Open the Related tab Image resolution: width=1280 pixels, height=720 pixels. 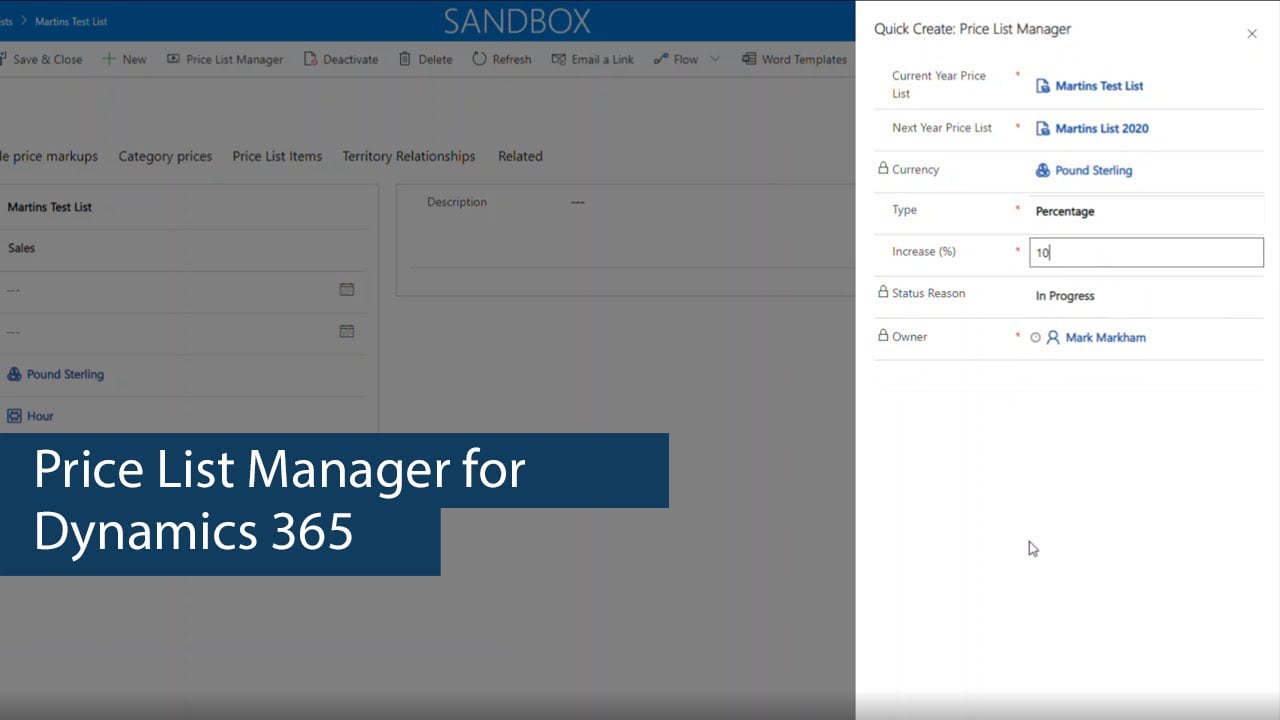[520, 156]
